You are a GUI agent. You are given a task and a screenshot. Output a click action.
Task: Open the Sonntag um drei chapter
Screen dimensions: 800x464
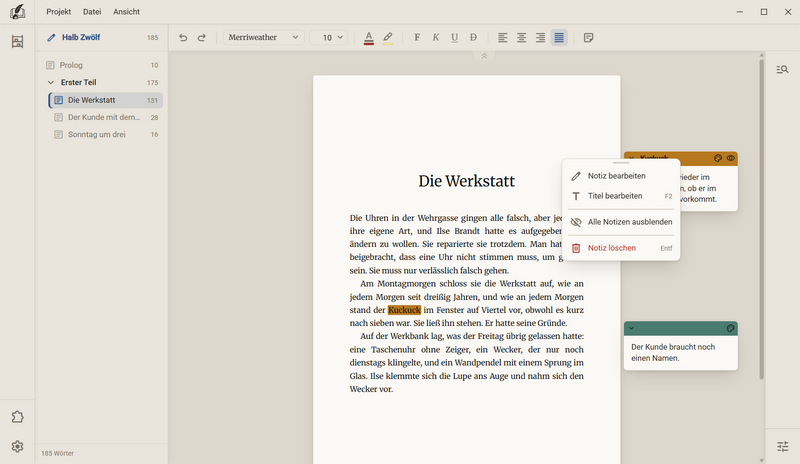(x=106, y=135)
